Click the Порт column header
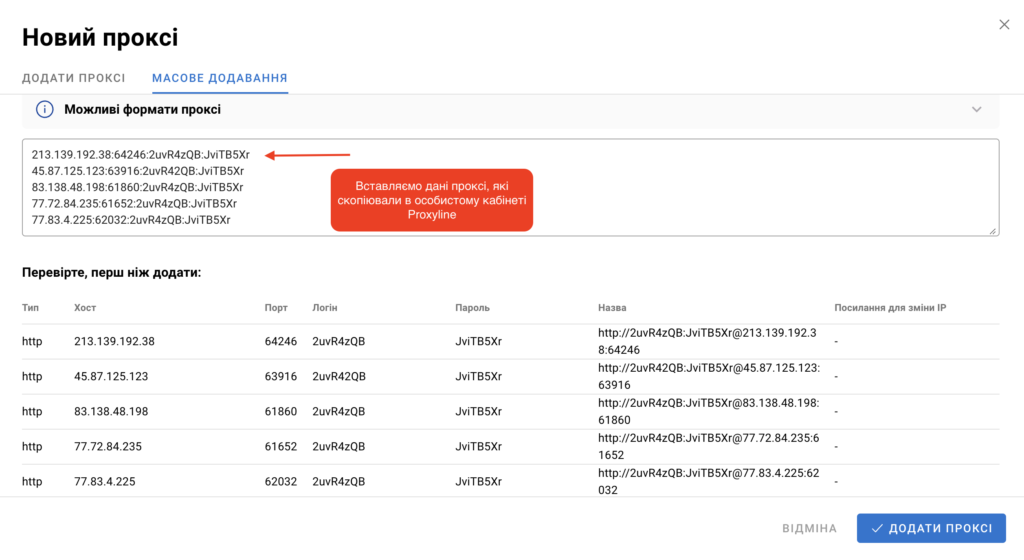Image resolution: width=1024 pixels, height=560 pixels. [x=276, y=308]
